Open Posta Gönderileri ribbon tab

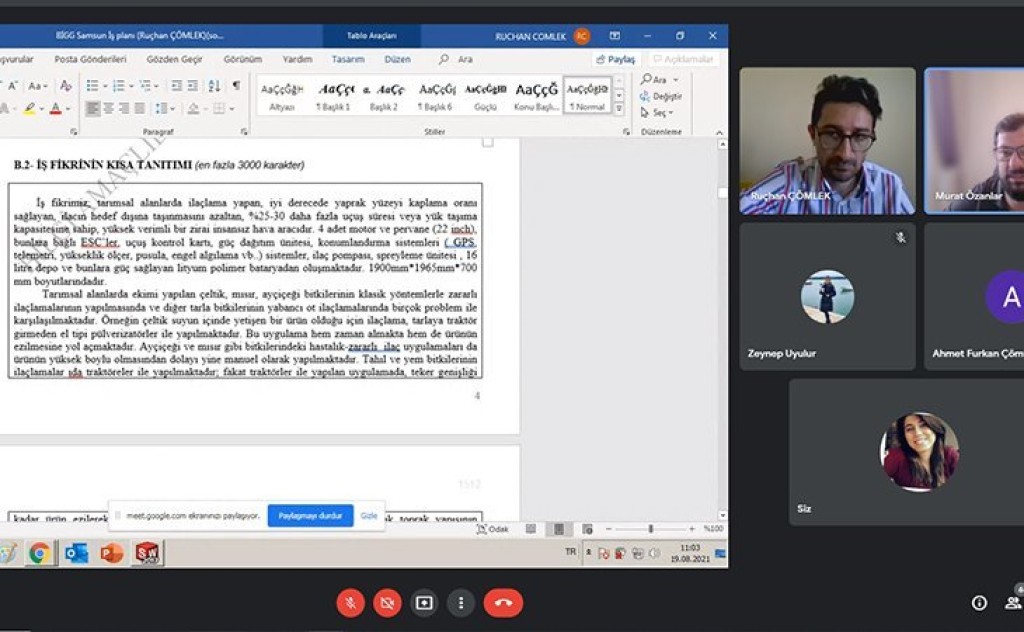pos(90,59)
